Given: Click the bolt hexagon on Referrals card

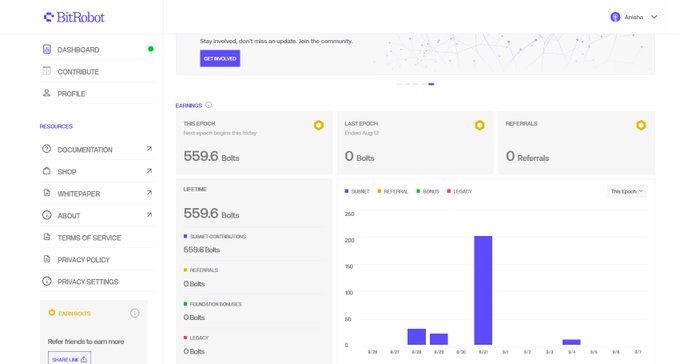Looking at the screenshot, I should tap(641, 125).
